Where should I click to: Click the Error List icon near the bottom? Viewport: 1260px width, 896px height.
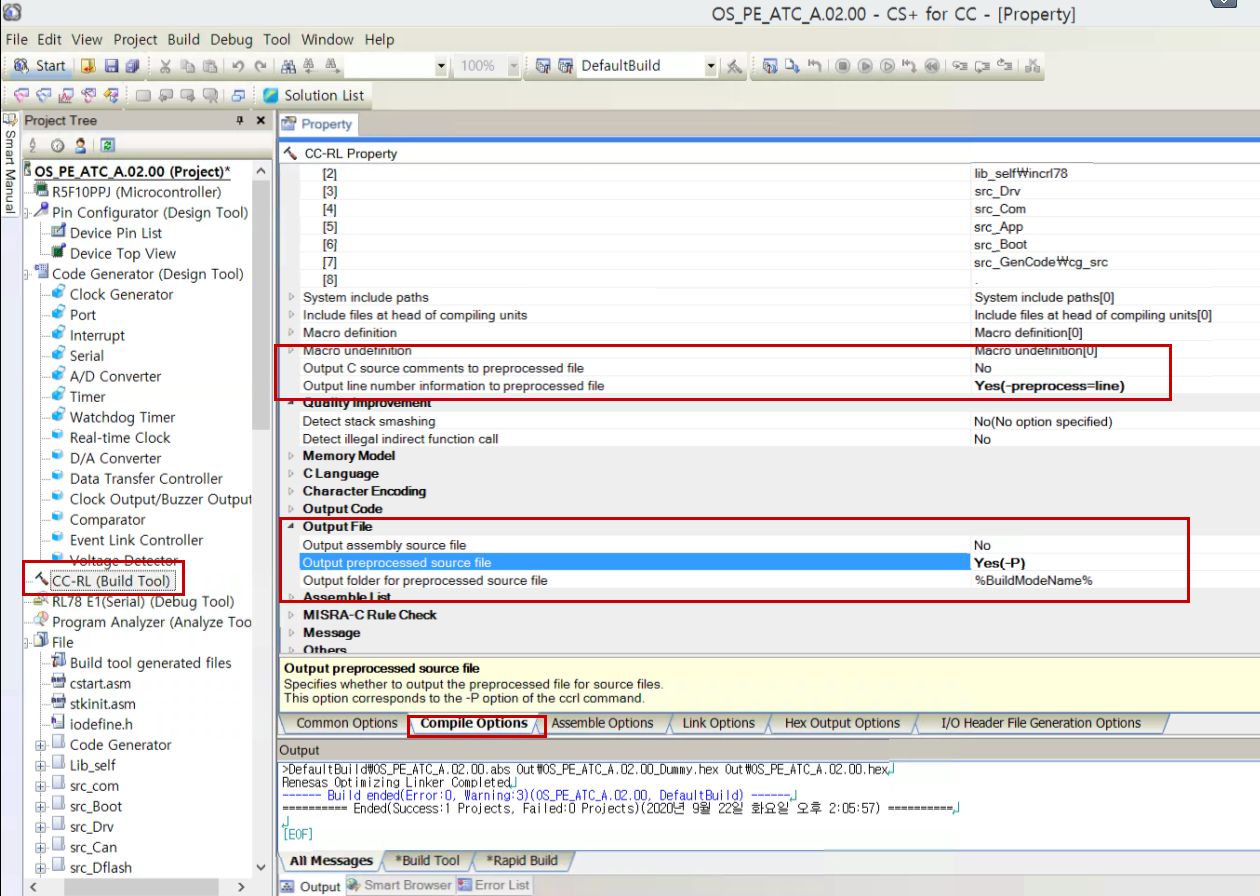tap(465, 885)
